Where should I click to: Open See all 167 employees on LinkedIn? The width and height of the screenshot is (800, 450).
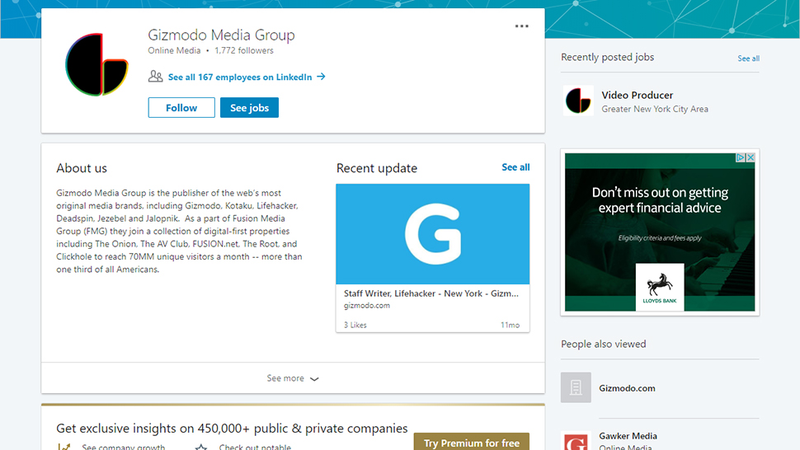(240, 77)
